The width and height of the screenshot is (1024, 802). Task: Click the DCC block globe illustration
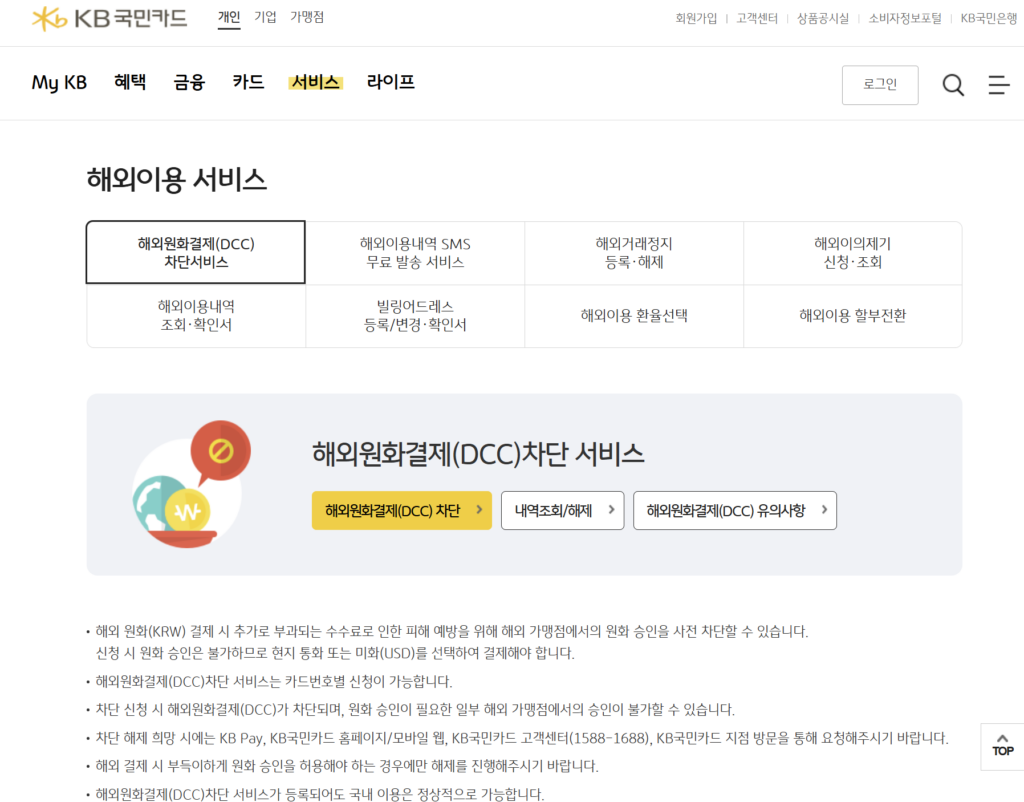click(191, 484)
